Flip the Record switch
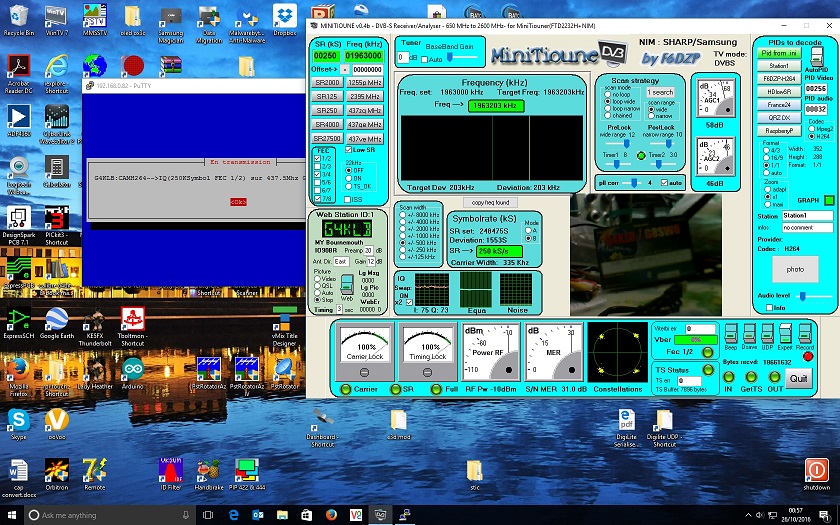 point(804,333)
